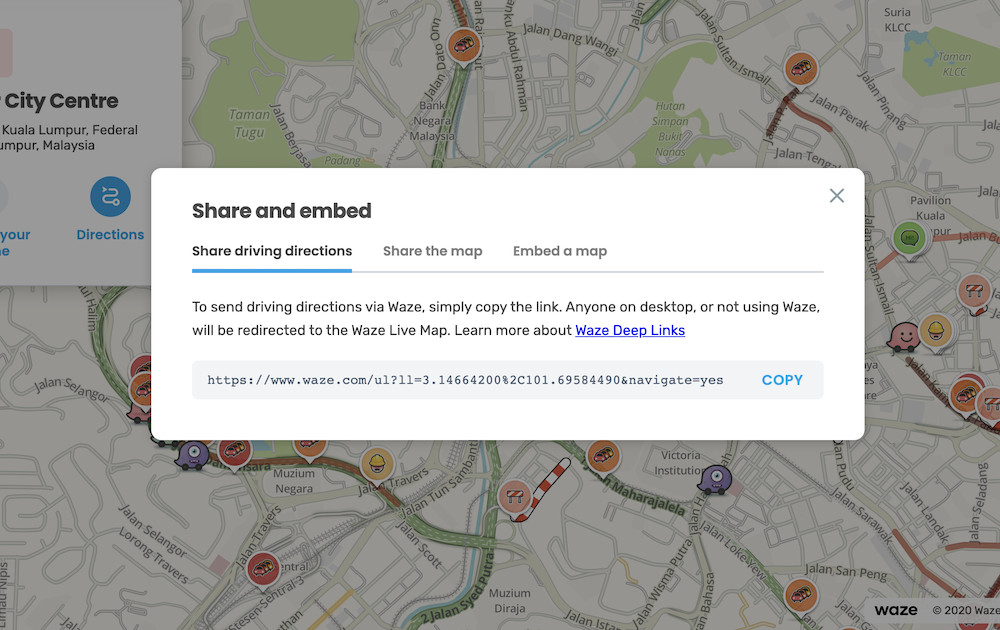The height and width of the screenshot is (630, 1000).
Task: Click the COPY button for the link
Action: (x=782, y=380)
